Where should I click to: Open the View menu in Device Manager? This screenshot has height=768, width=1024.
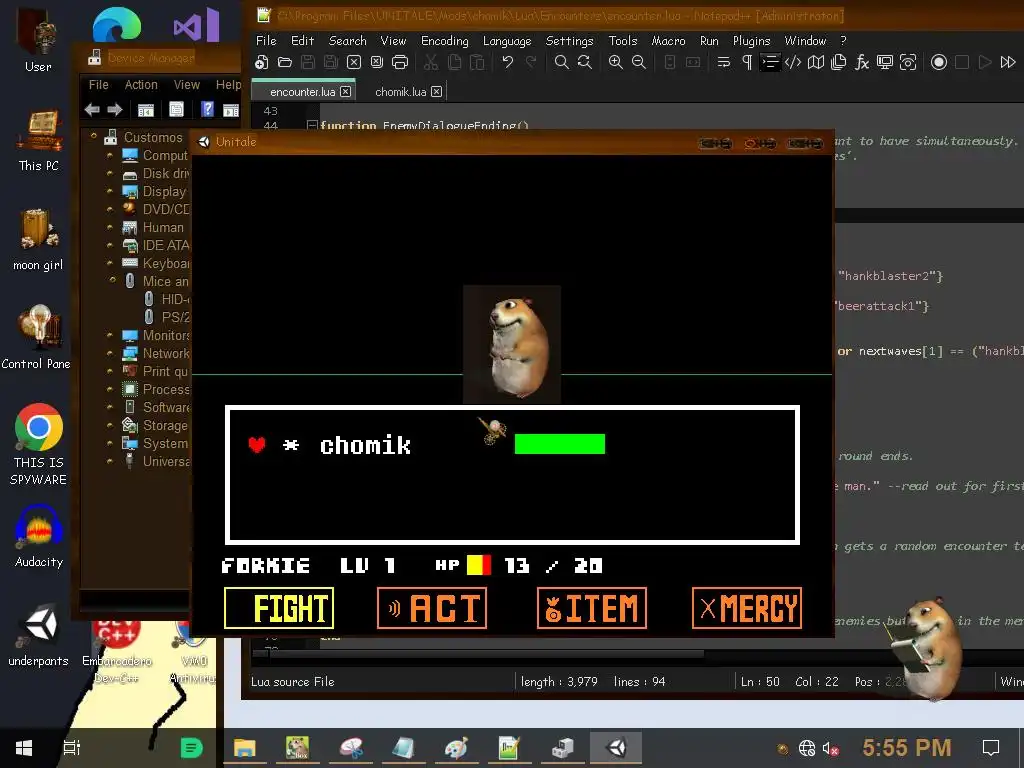(186, 85)
